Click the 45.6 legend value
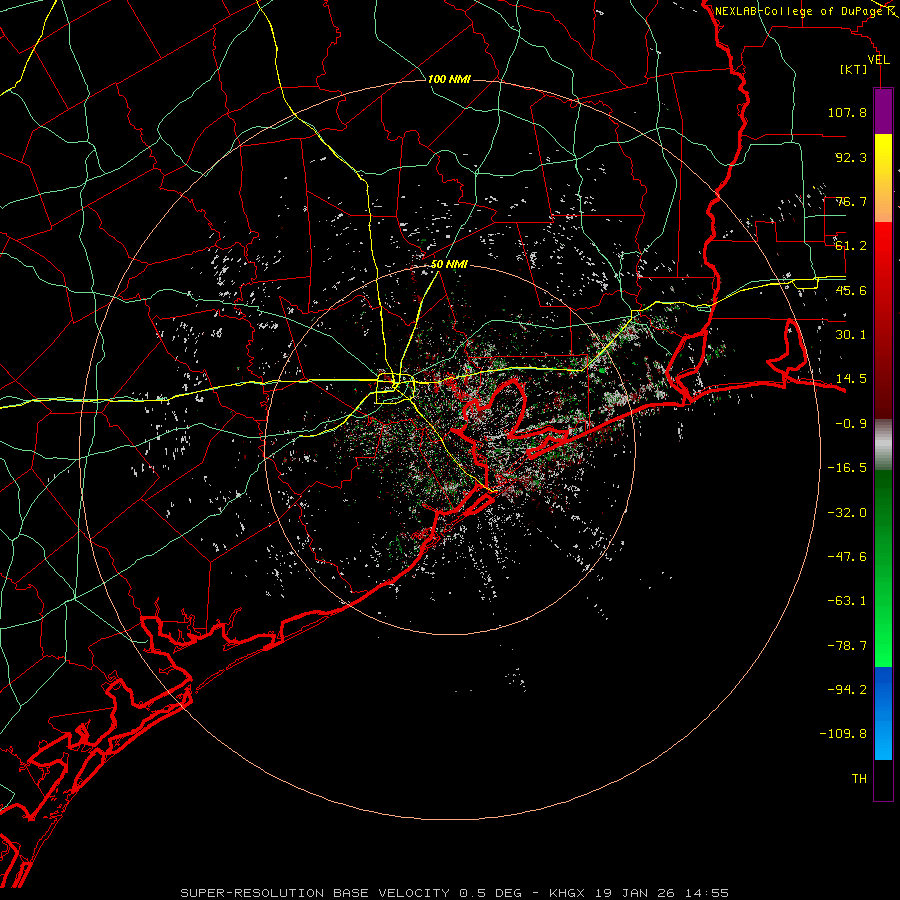This screenshot has height=900, width=900. (x=851, y=290)
